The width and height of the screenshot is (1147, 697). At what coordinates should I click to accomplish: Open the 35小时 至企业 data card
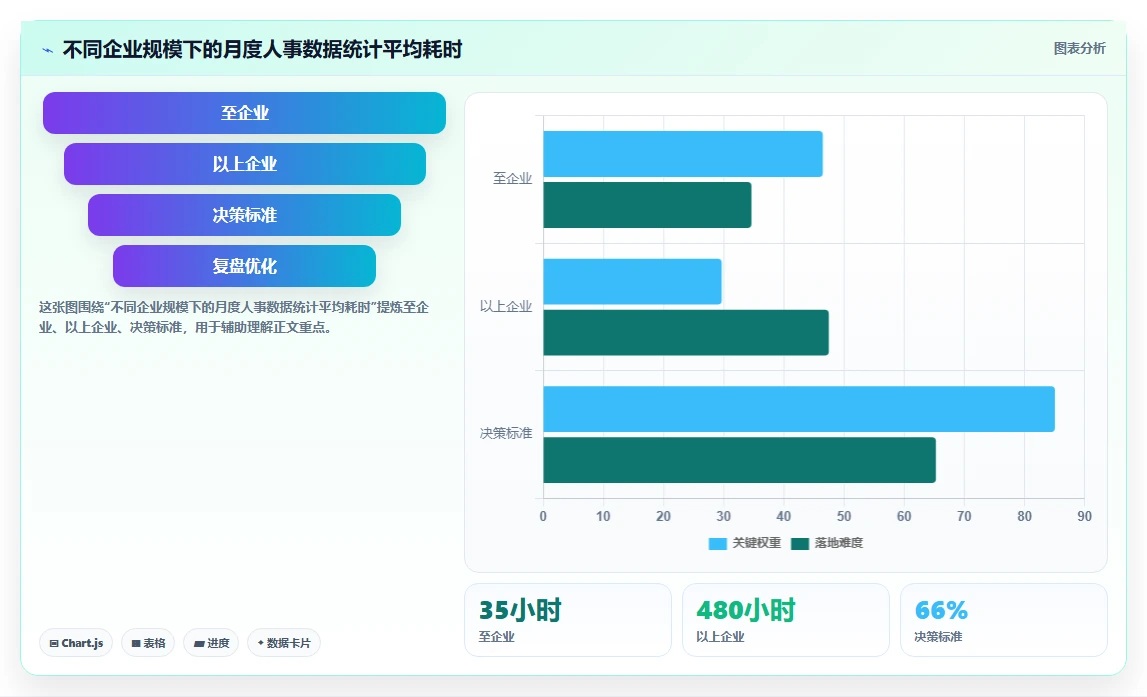click(568, 620)
